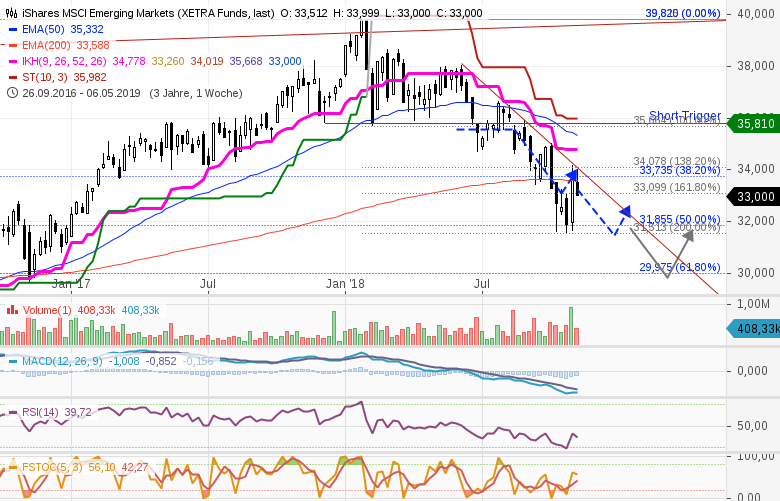780x501 pixels.
Task: Click the EMA(50) indicator label
Action: tap(44, 29)
